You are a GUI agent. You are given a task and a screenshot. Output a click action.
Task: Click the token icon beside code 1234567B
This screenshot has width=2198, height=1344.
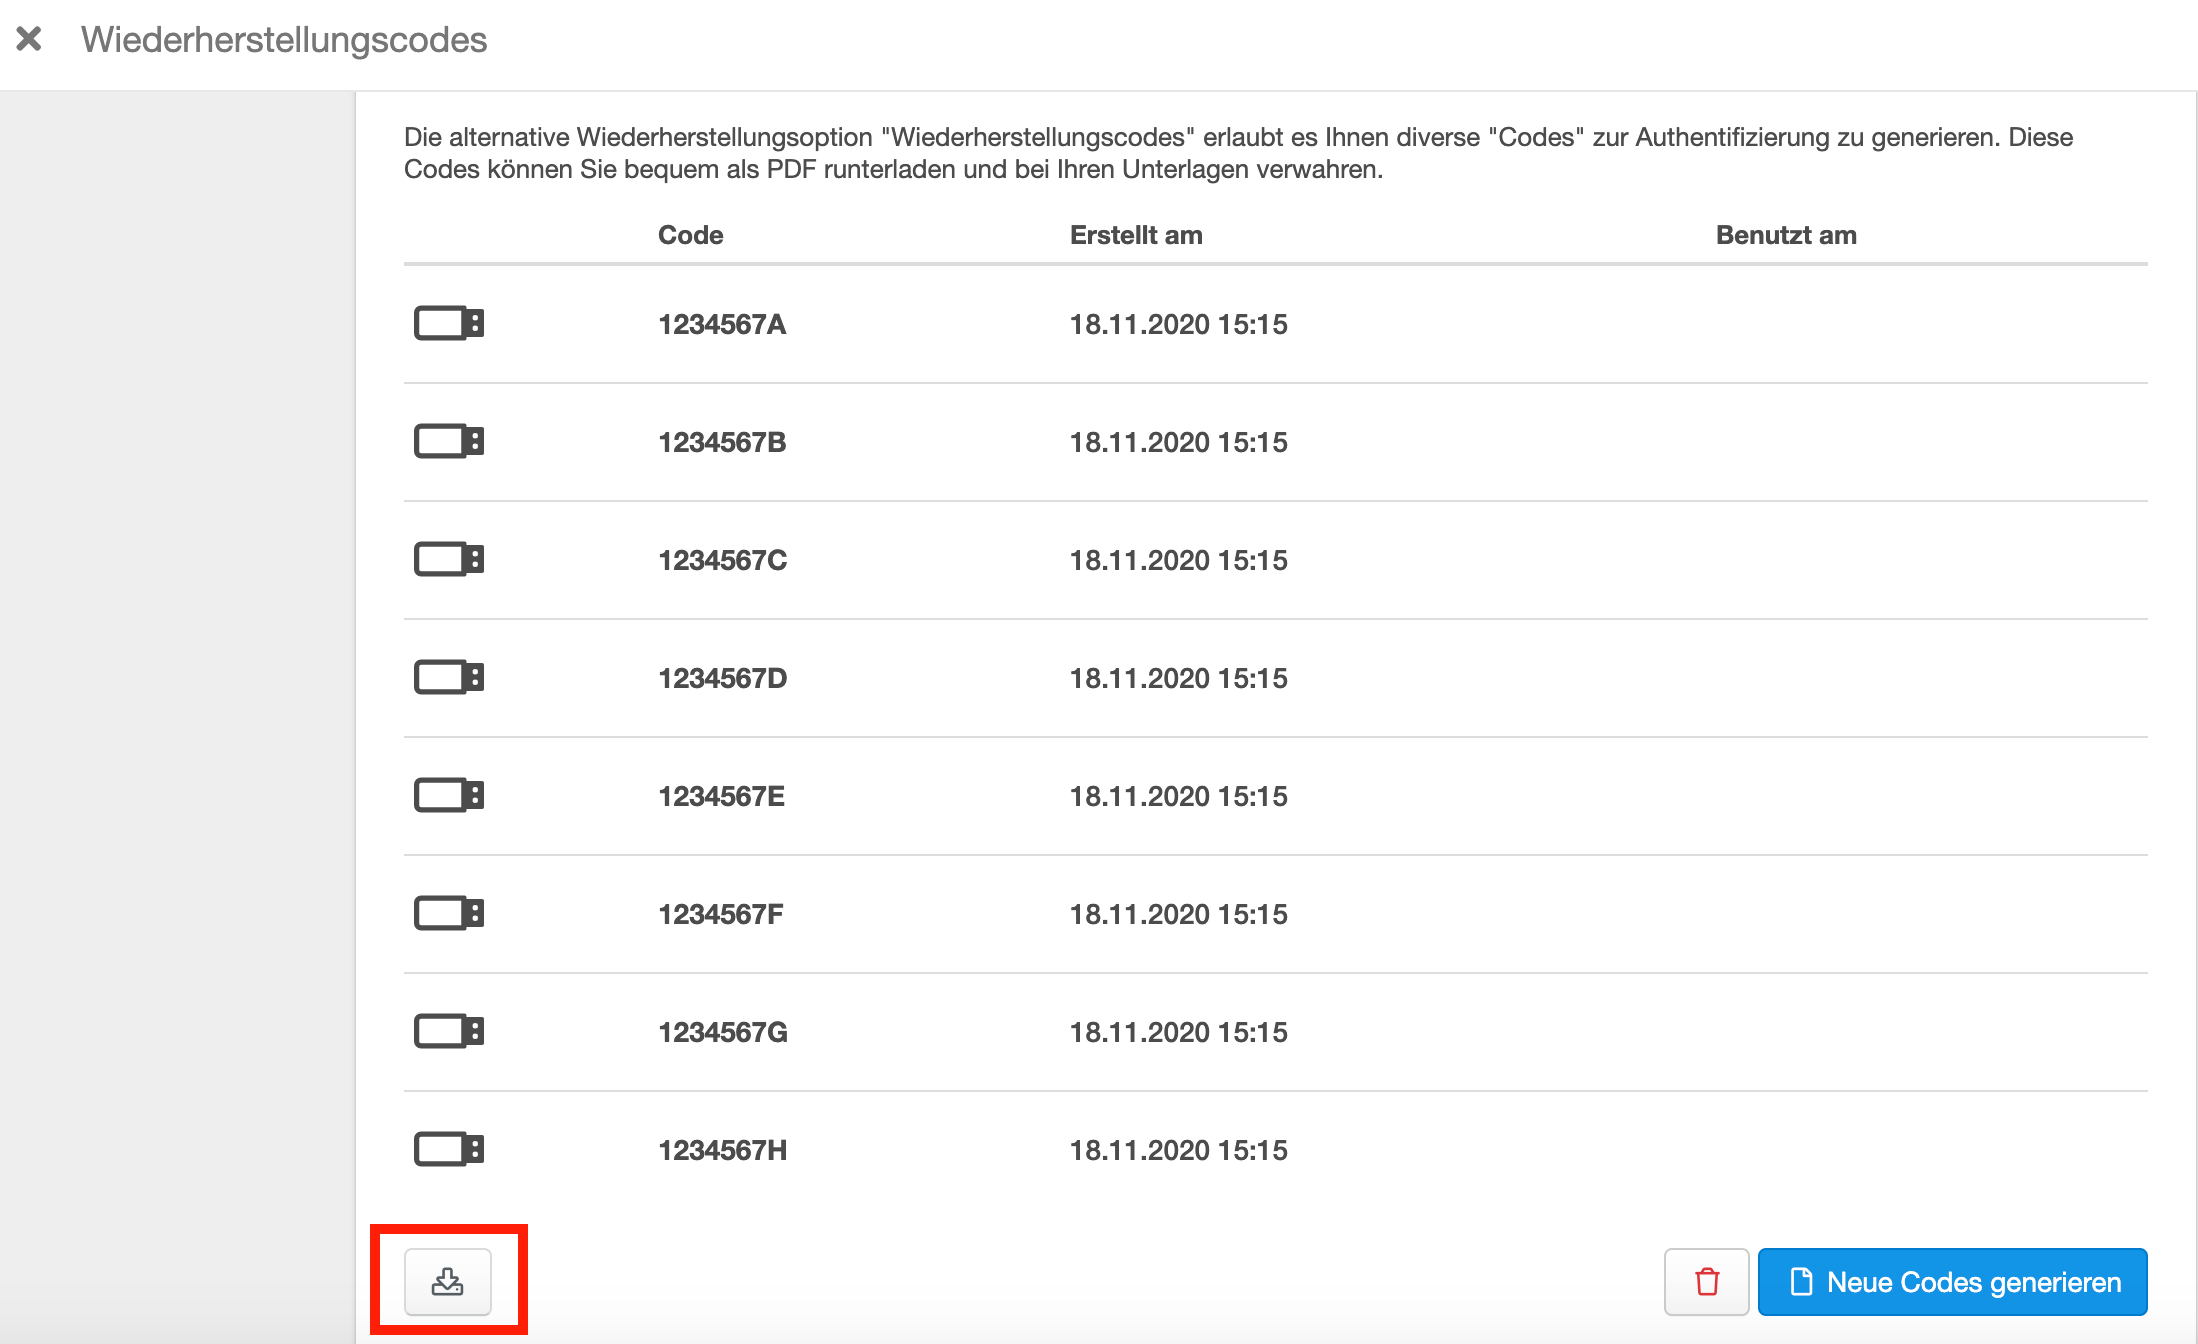[448, 441]
